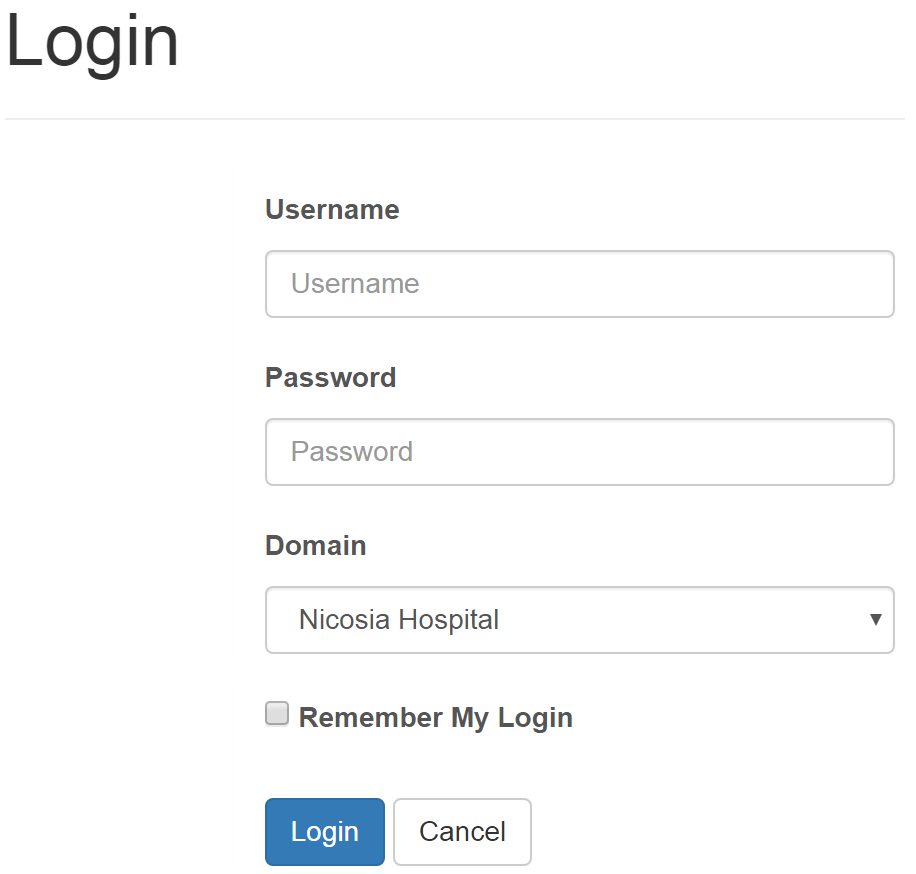This screenshot has height=874, width=916.
Task: Select the Nicosia Hospital domain value
Action: tap(399, 620)
